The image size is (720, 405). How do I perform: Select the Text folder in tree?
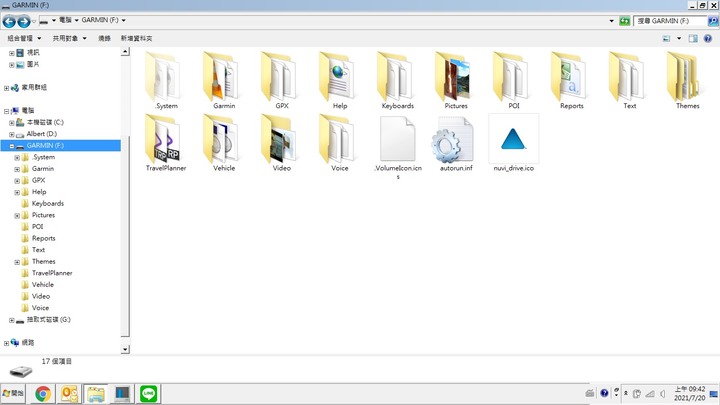[x=38, y=250]
